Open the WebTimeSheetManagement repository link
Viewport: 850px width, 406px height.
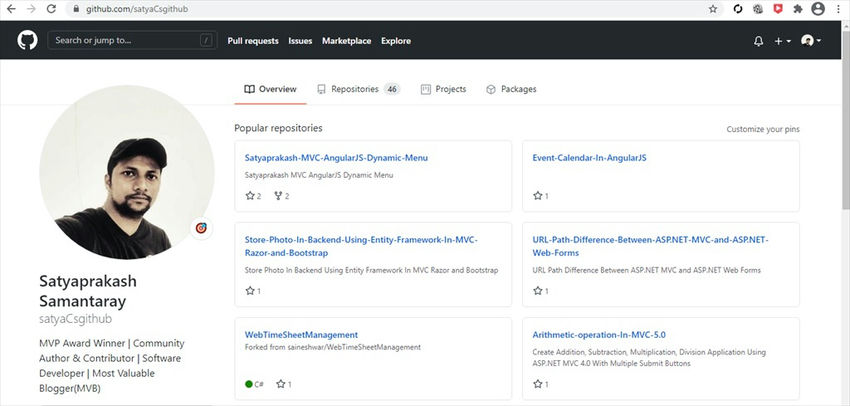[x=300, y=333]
